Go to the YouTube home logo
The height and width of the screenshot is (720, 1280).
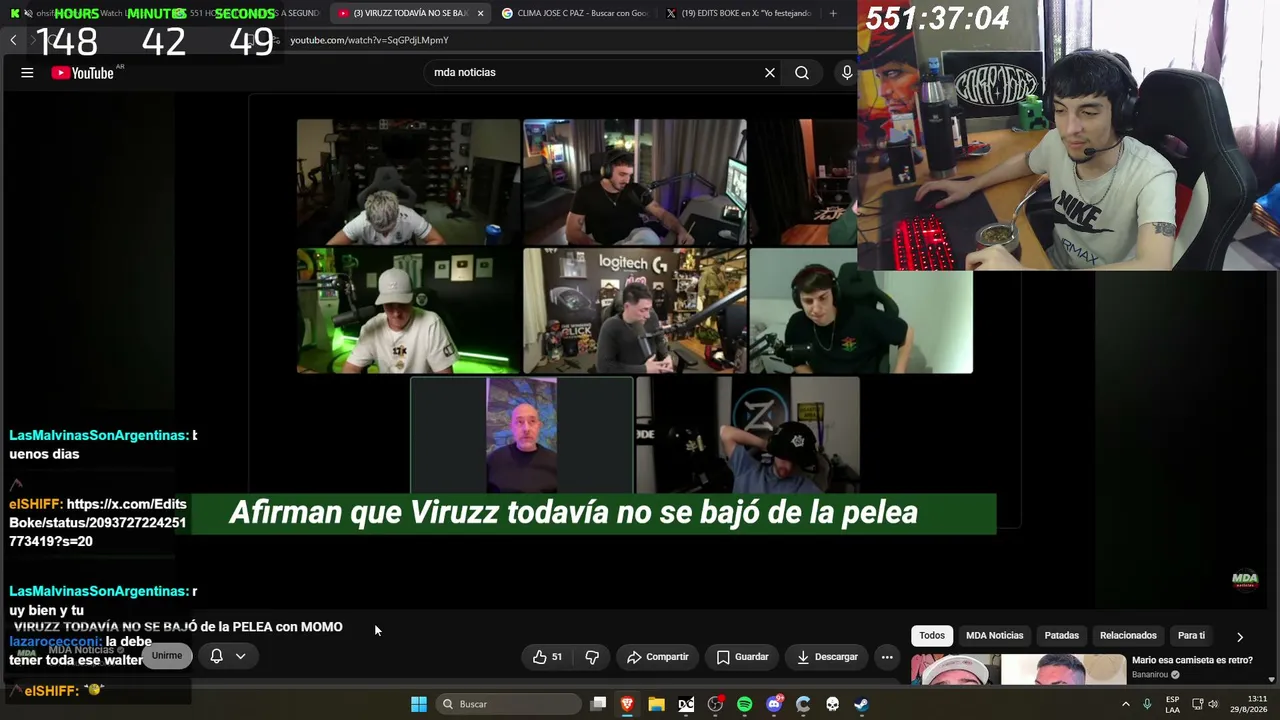(x=83, y=72)
